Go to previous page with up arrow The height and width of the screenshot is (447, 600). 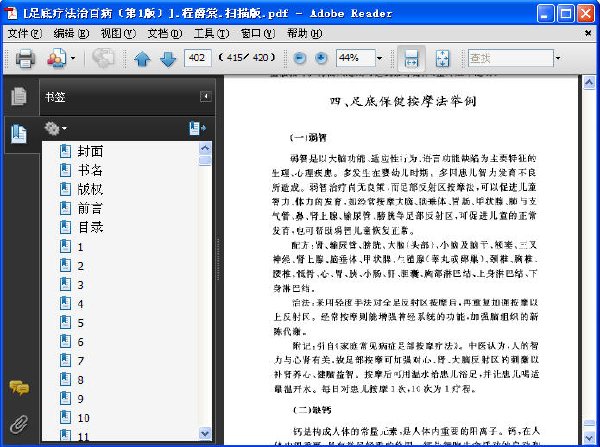(x=142, y=59)
